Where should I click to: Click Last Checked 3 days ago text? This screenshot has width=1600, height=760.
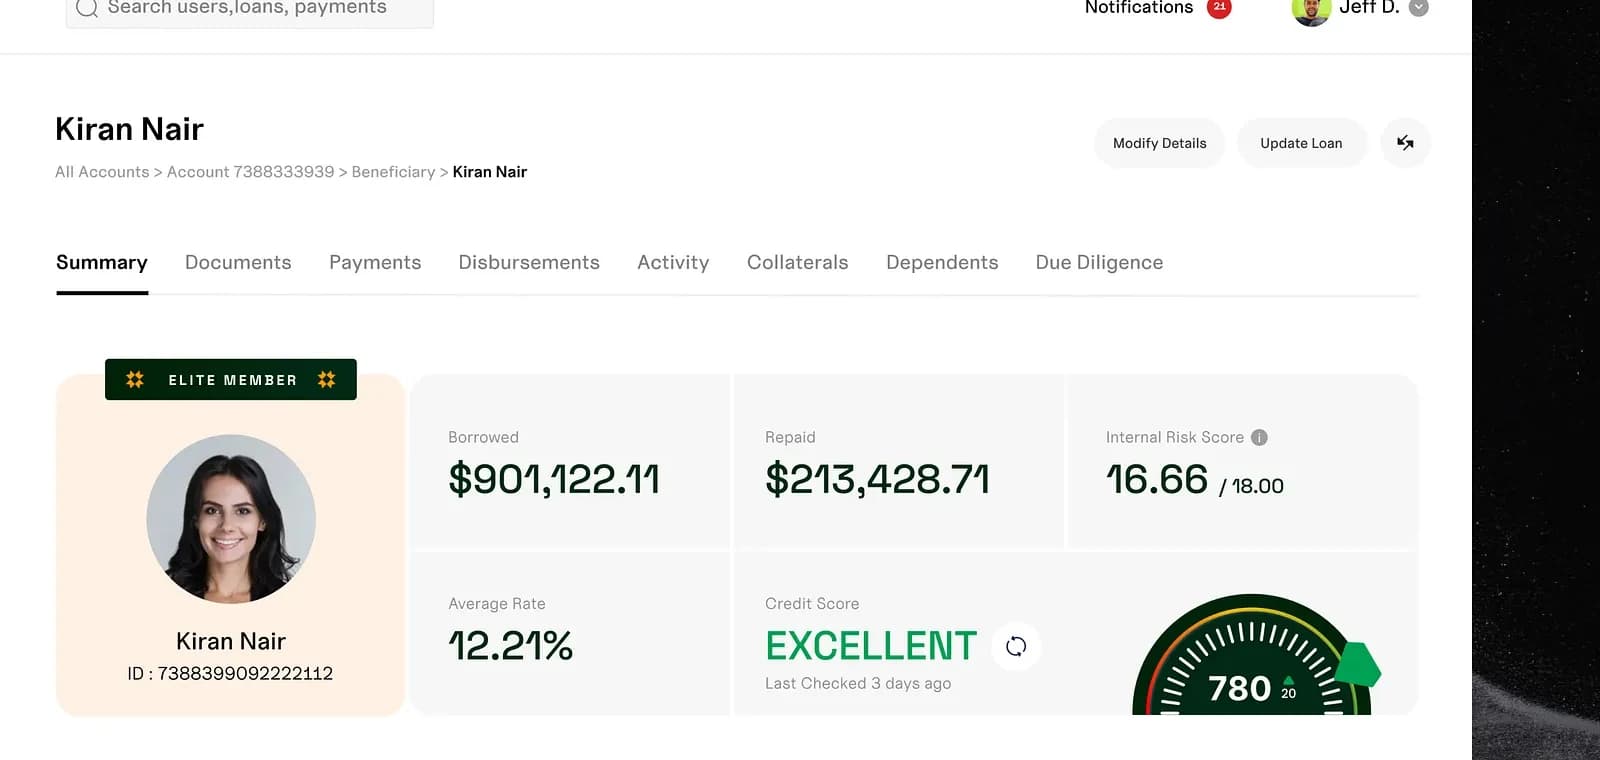[x=858, y=684]
